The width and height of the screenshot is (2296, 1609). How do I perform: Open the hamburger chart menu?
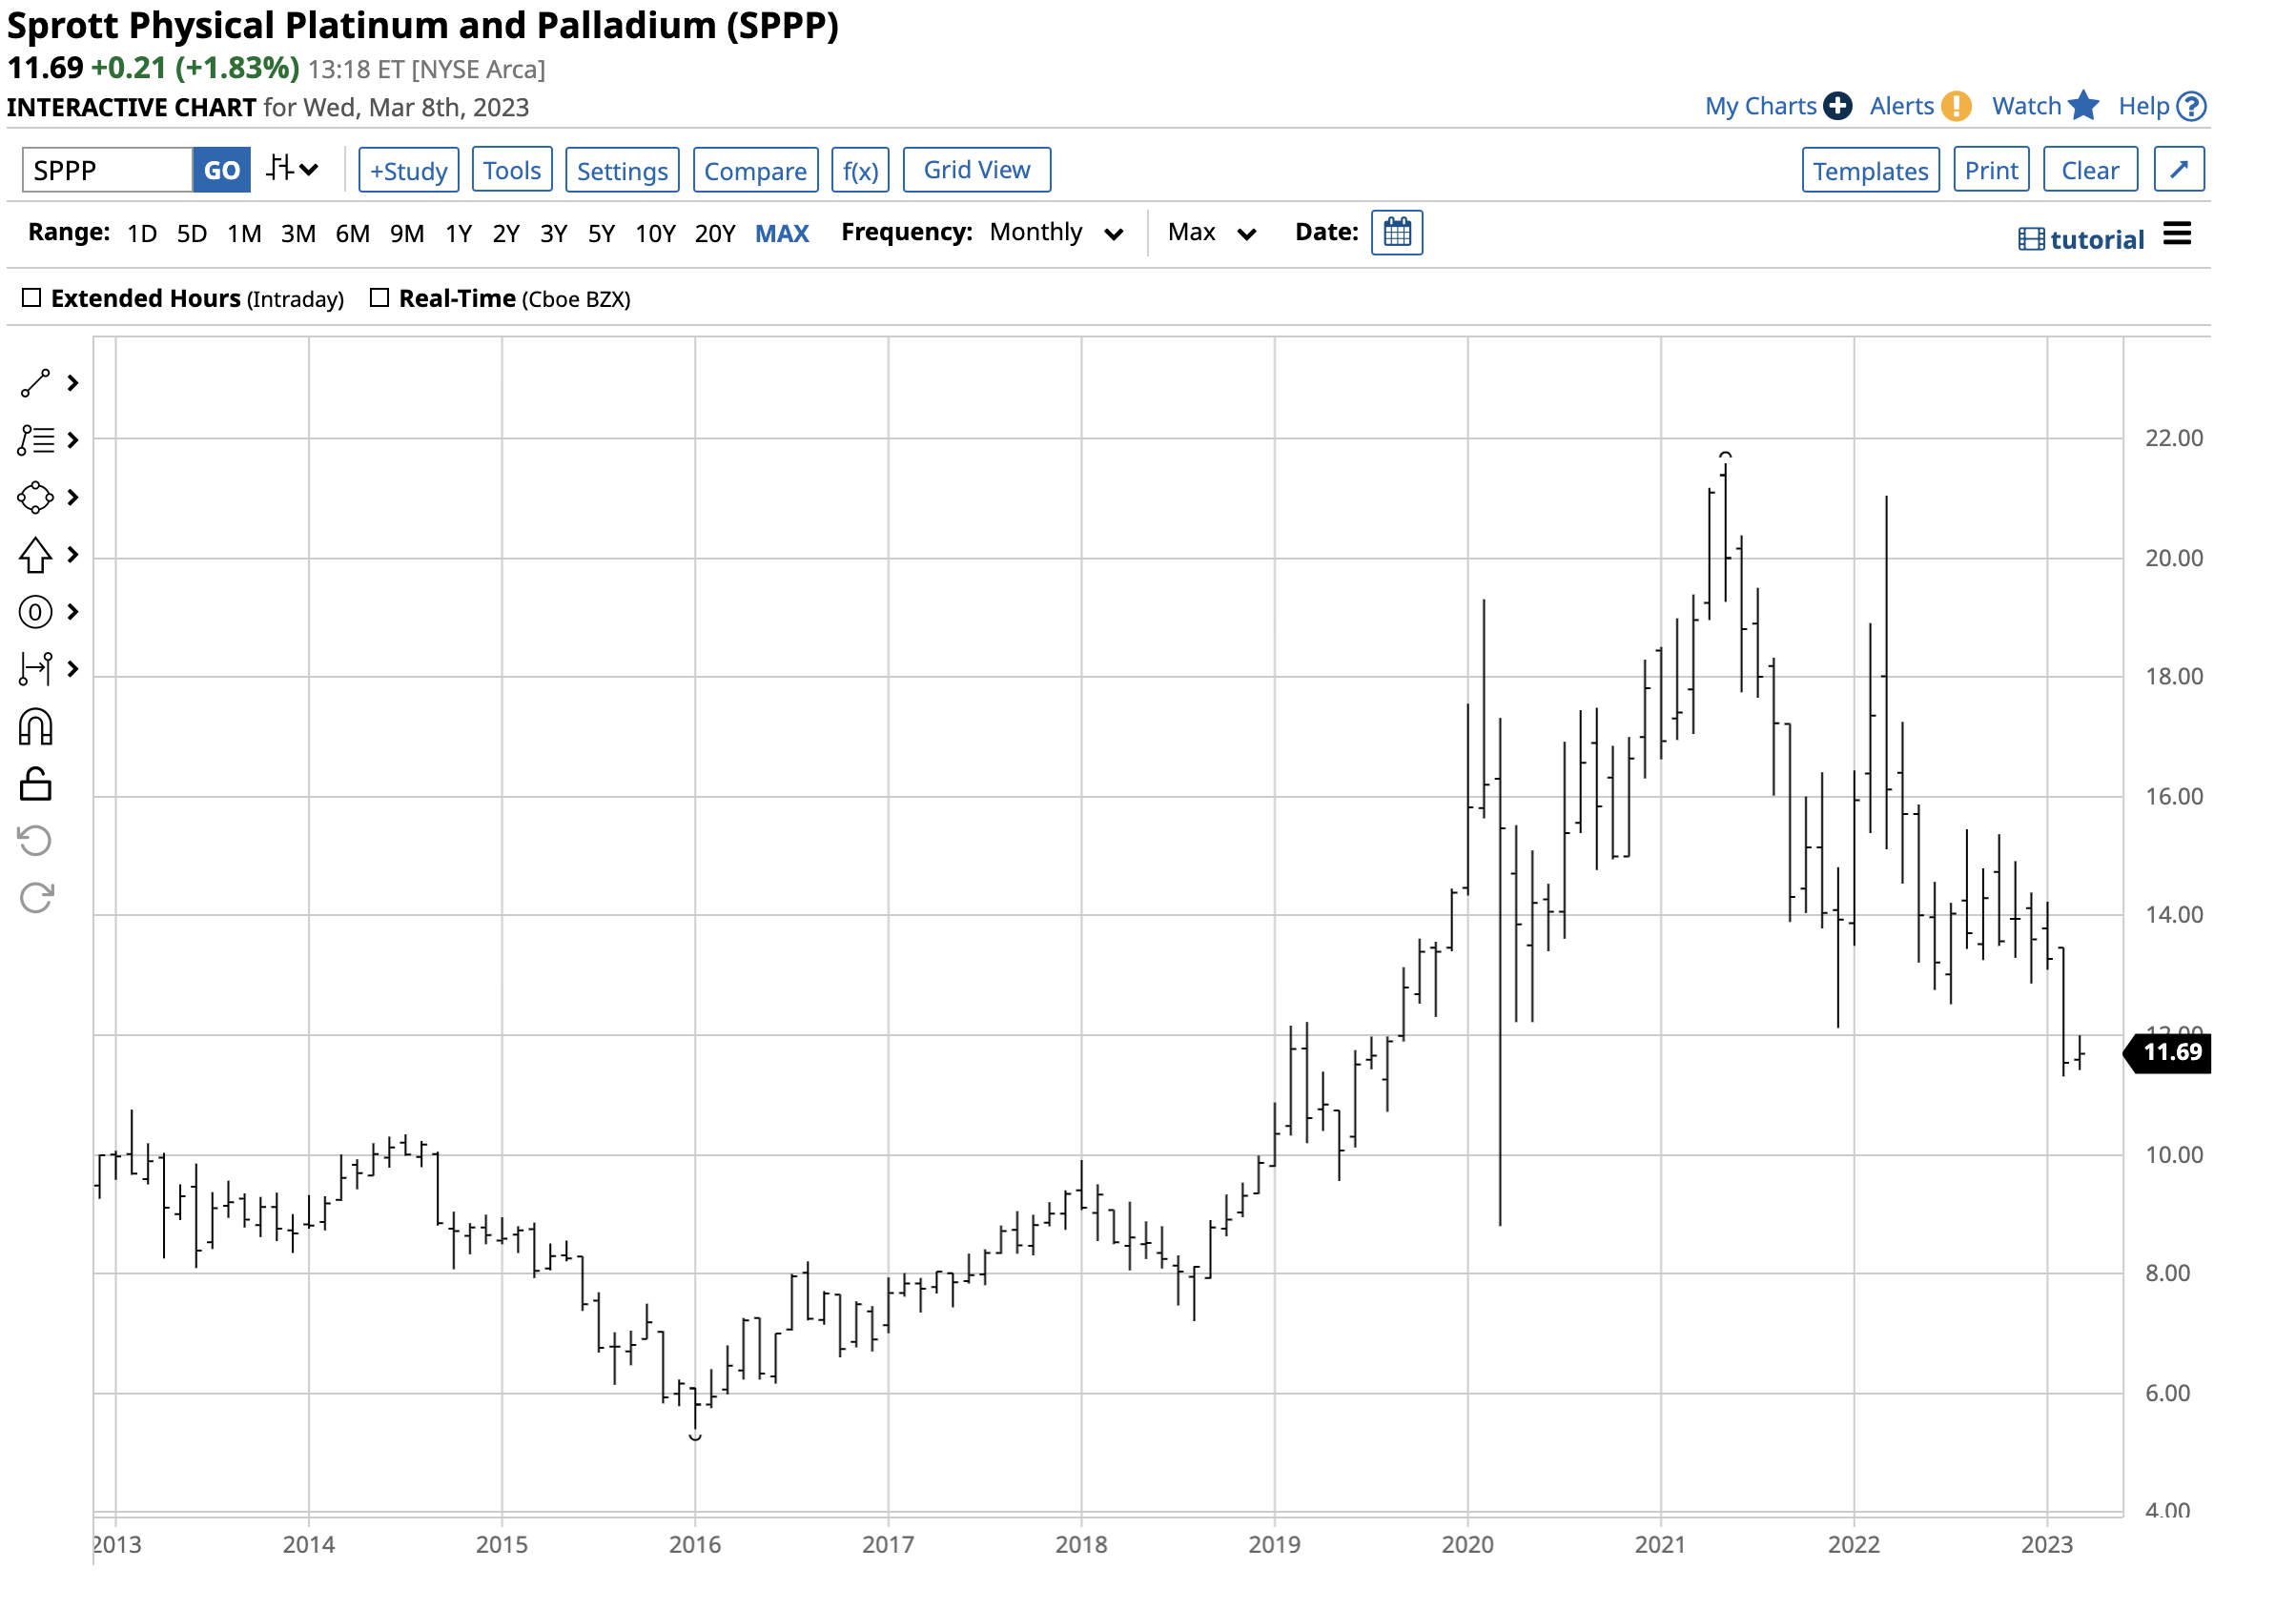[2177, 234]
